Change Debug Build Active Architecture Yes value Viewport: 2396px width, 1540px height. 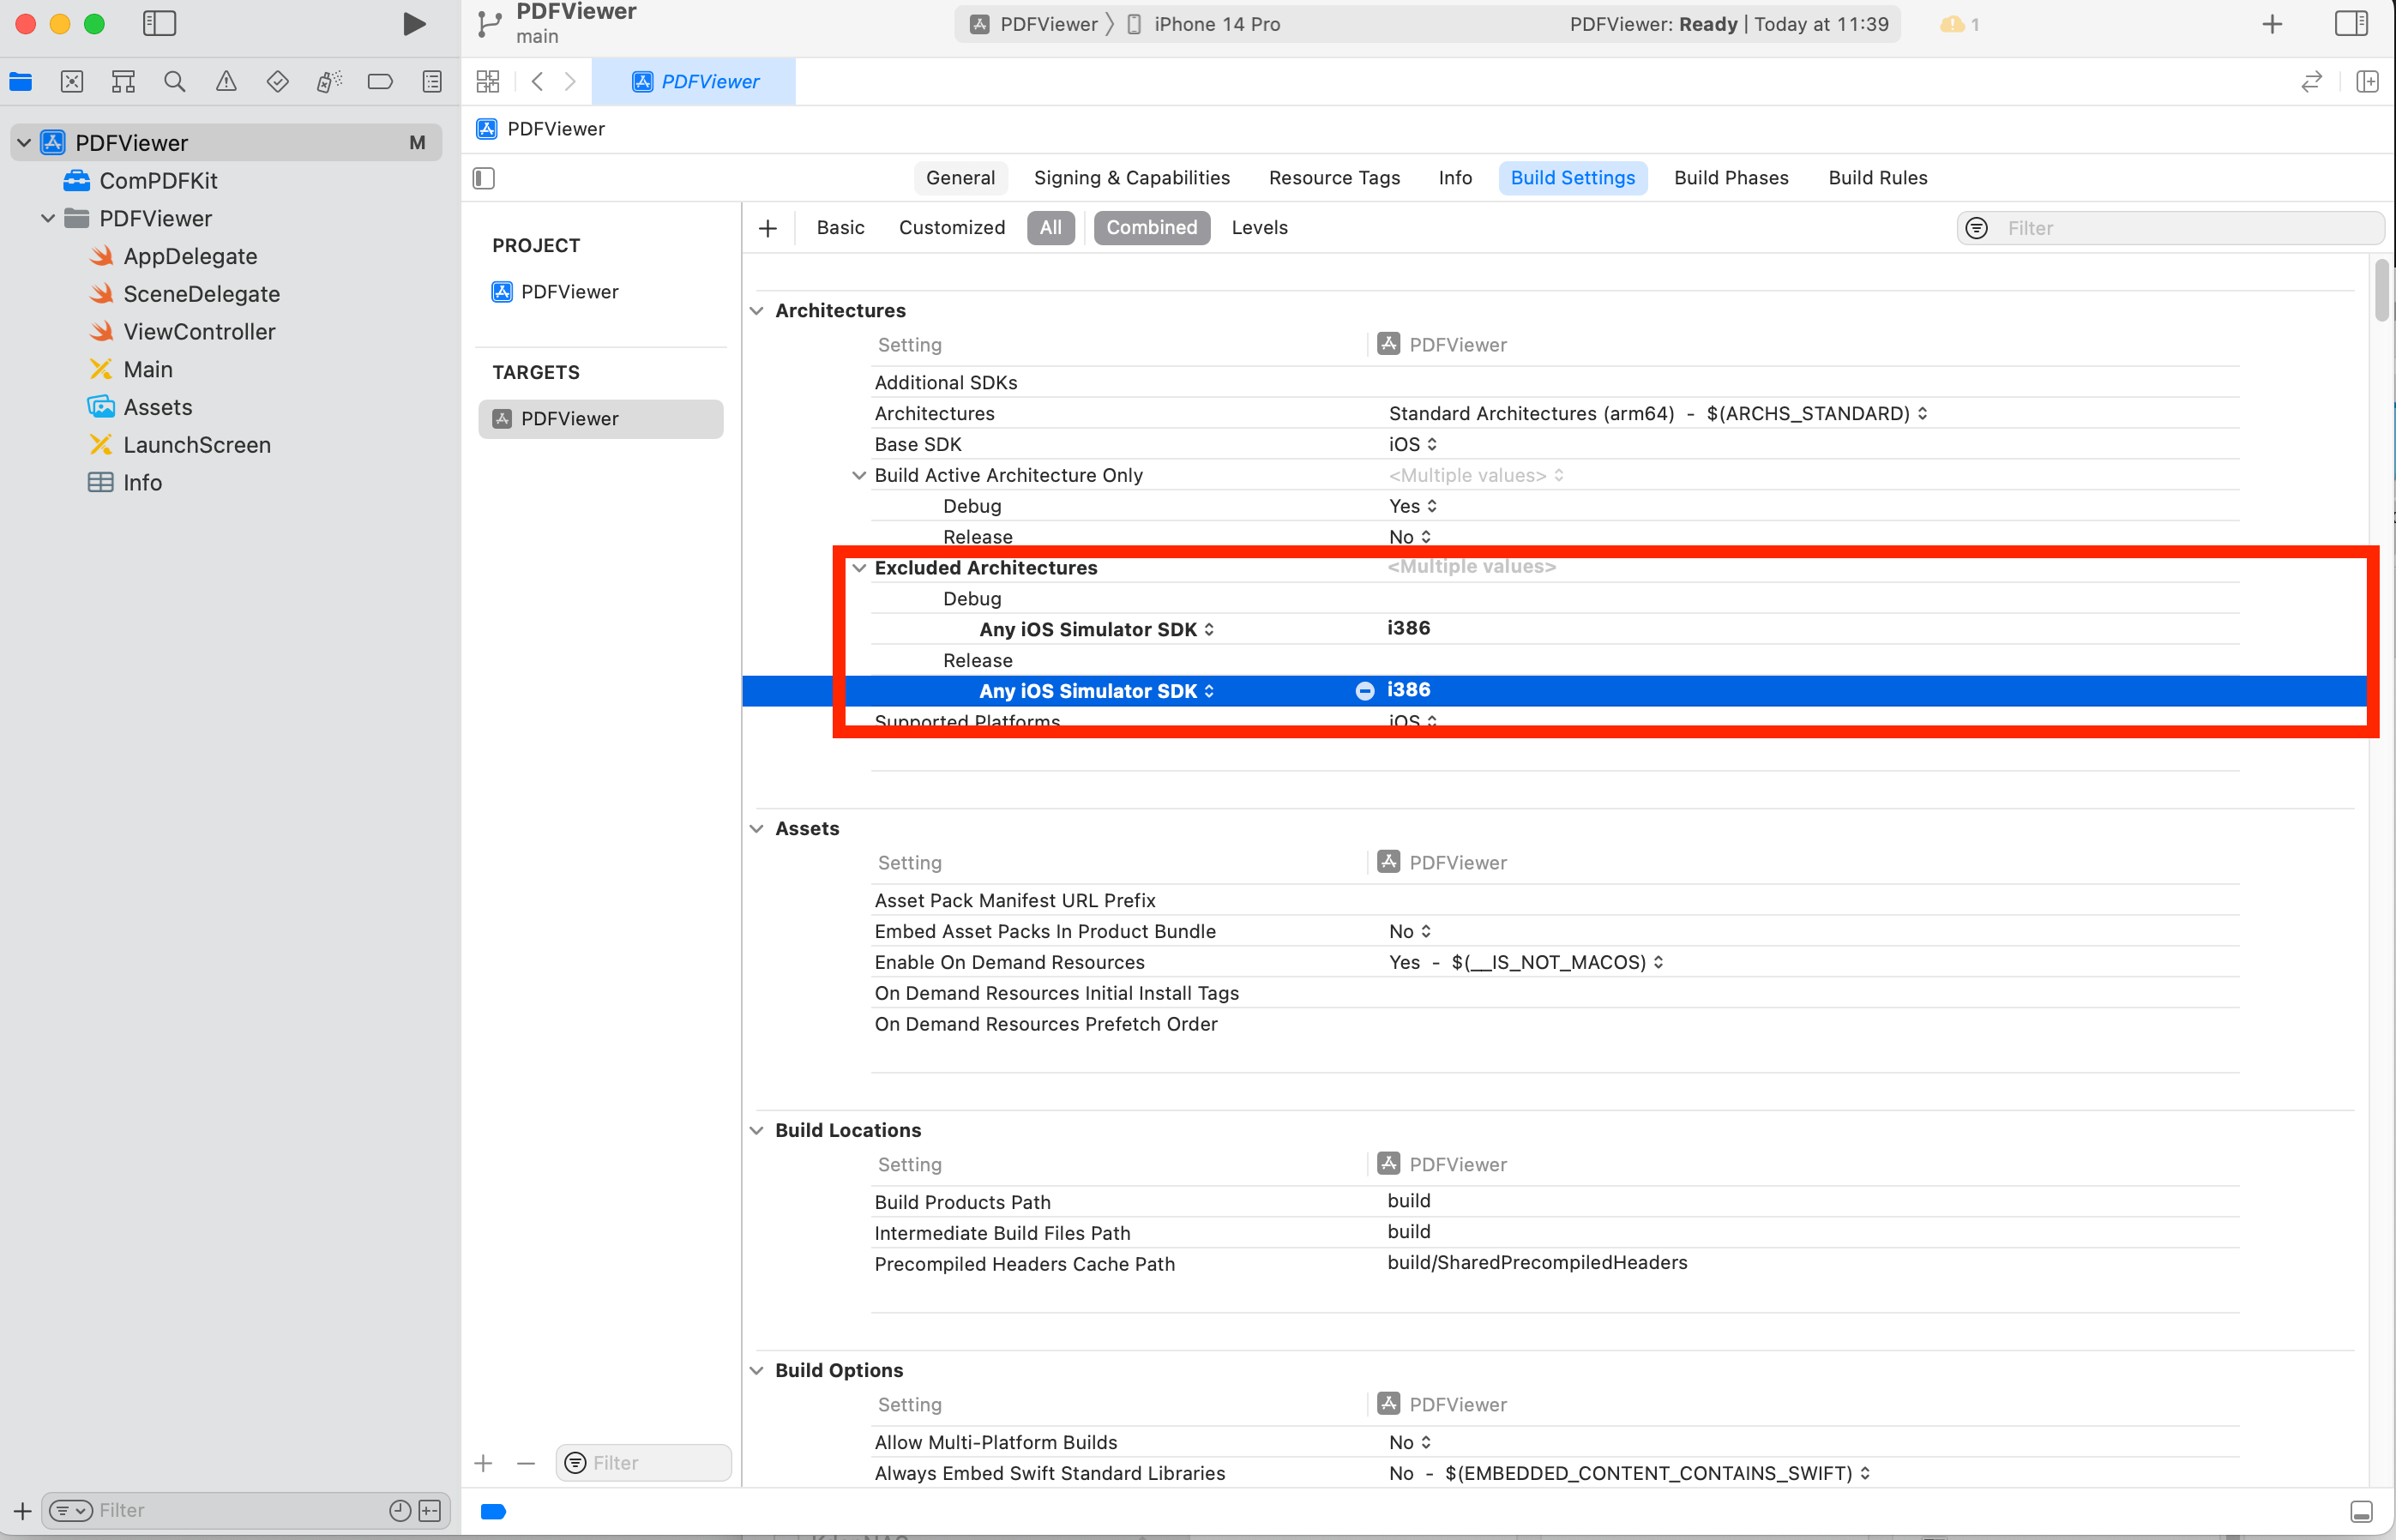[x=1413, y=507]
